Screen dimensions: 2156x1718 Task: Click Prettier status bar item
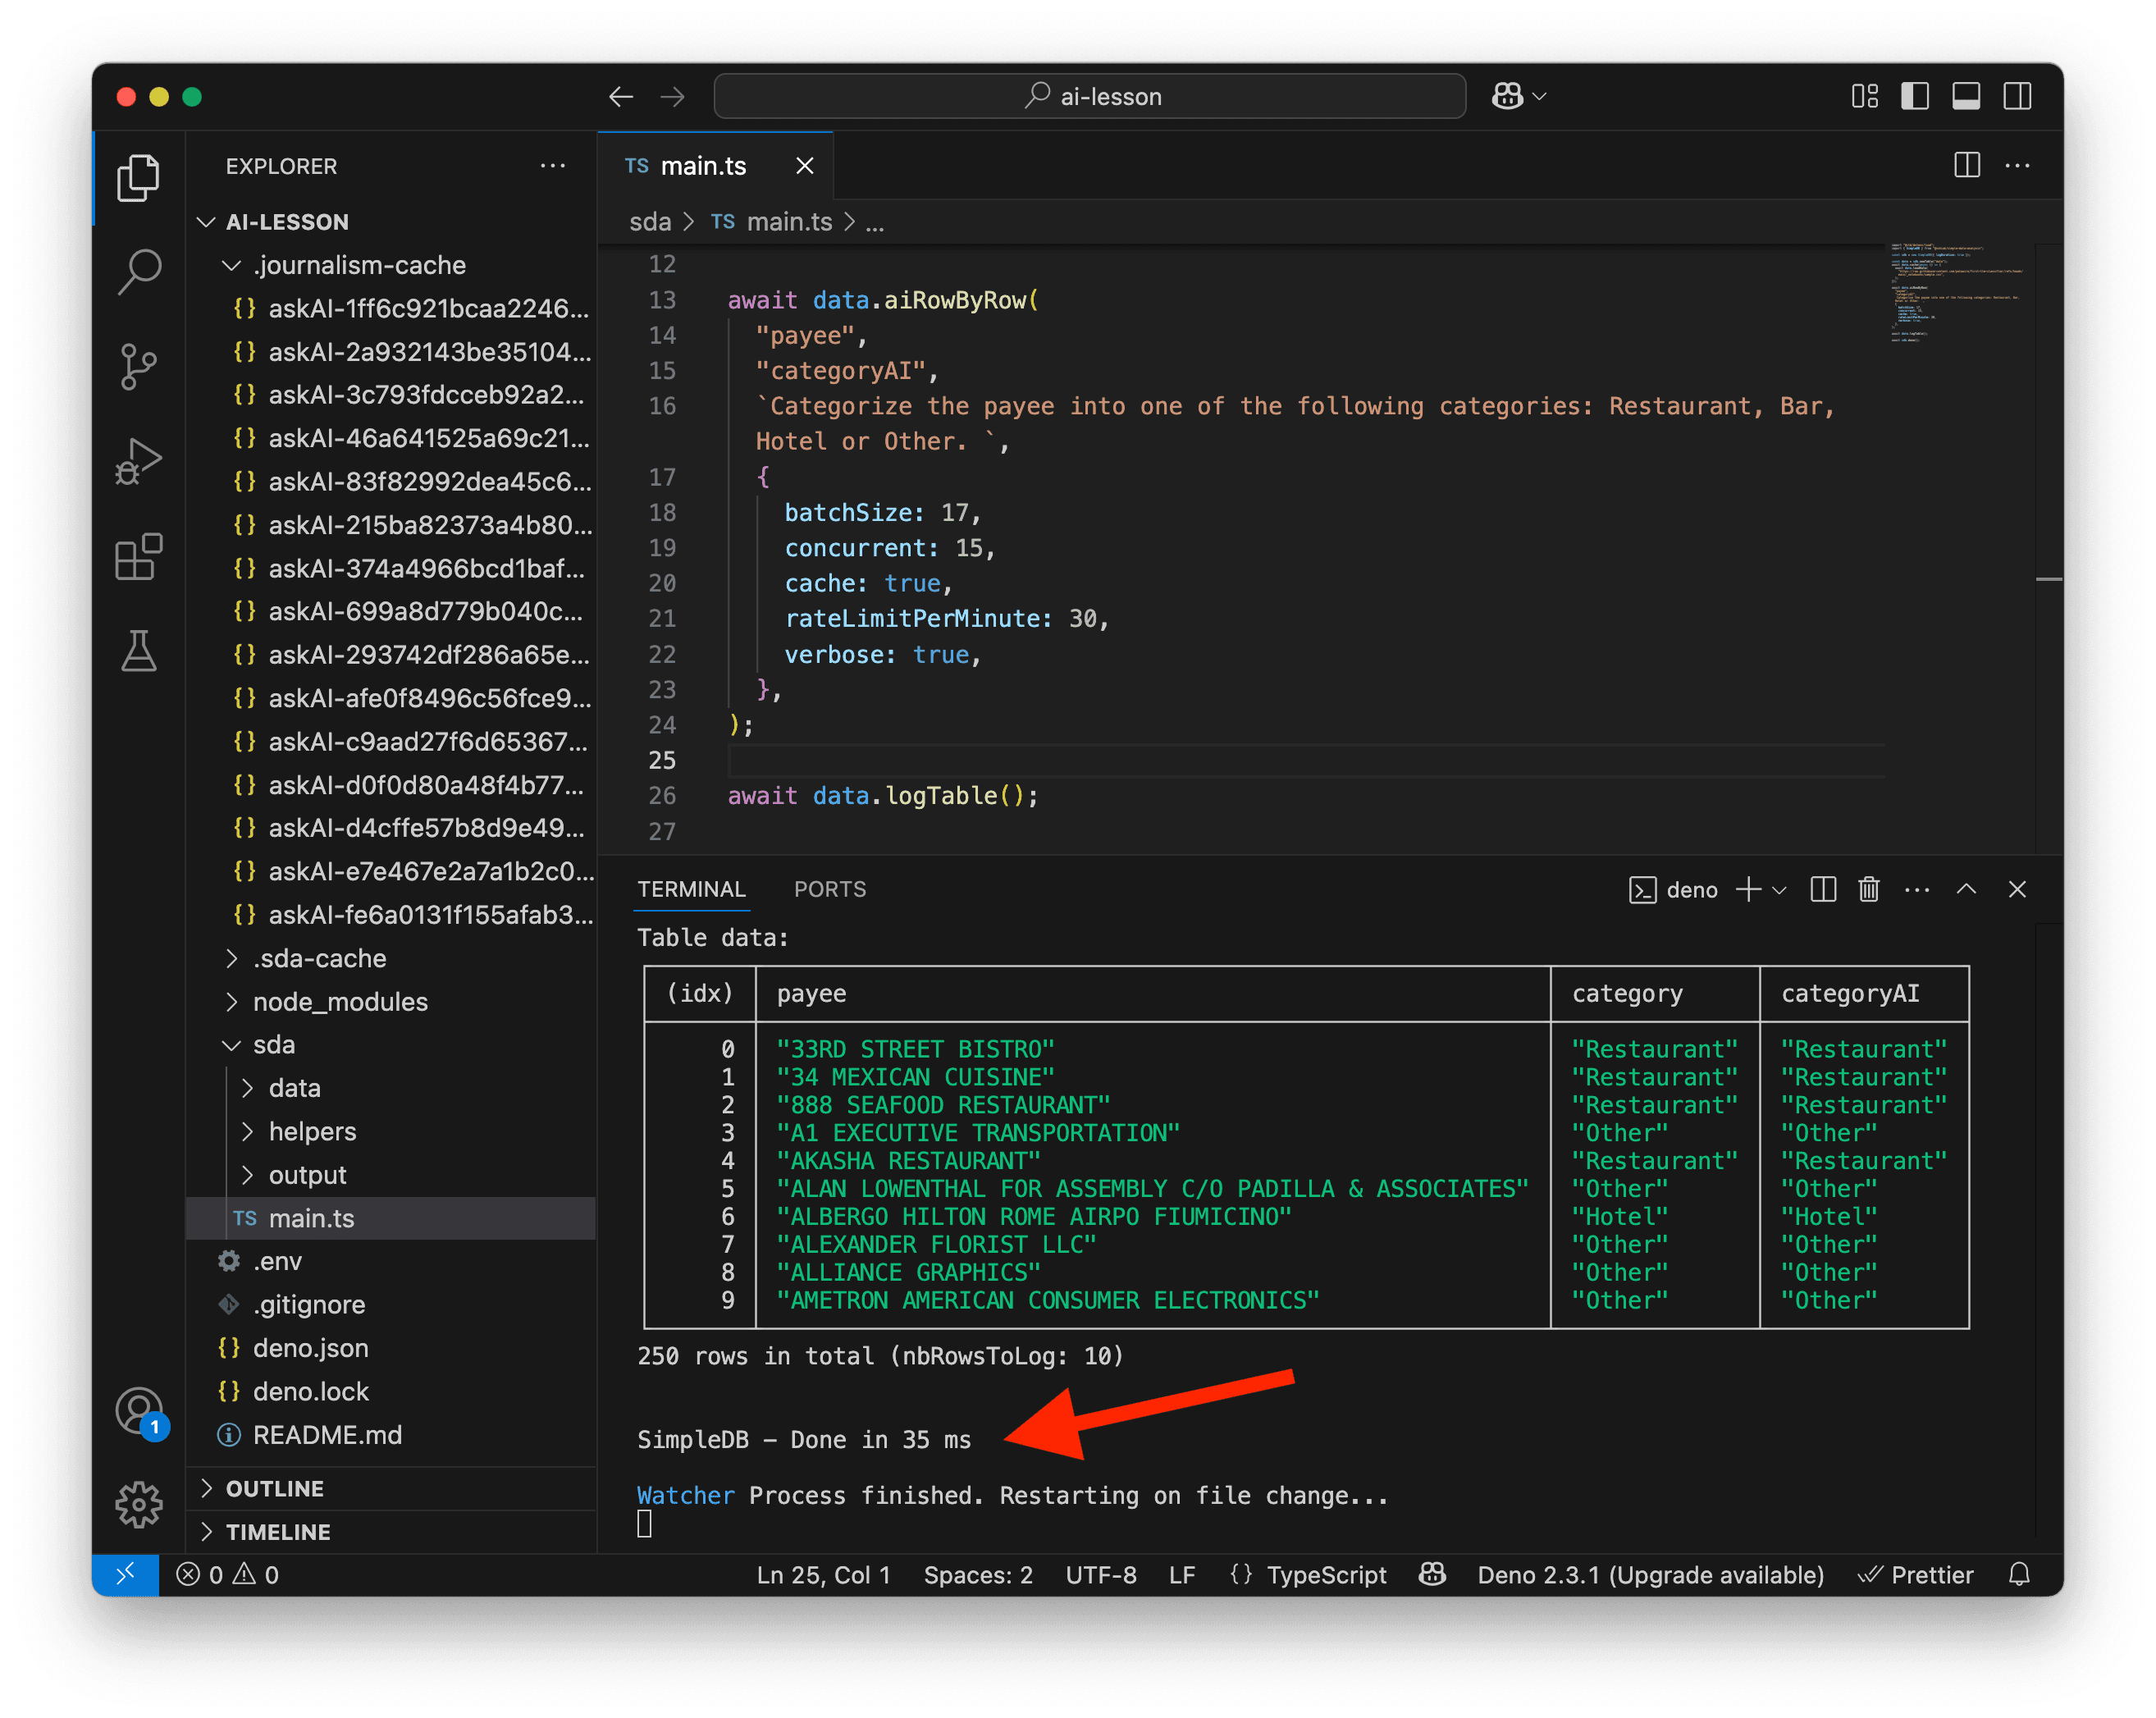(1915, 1575)
